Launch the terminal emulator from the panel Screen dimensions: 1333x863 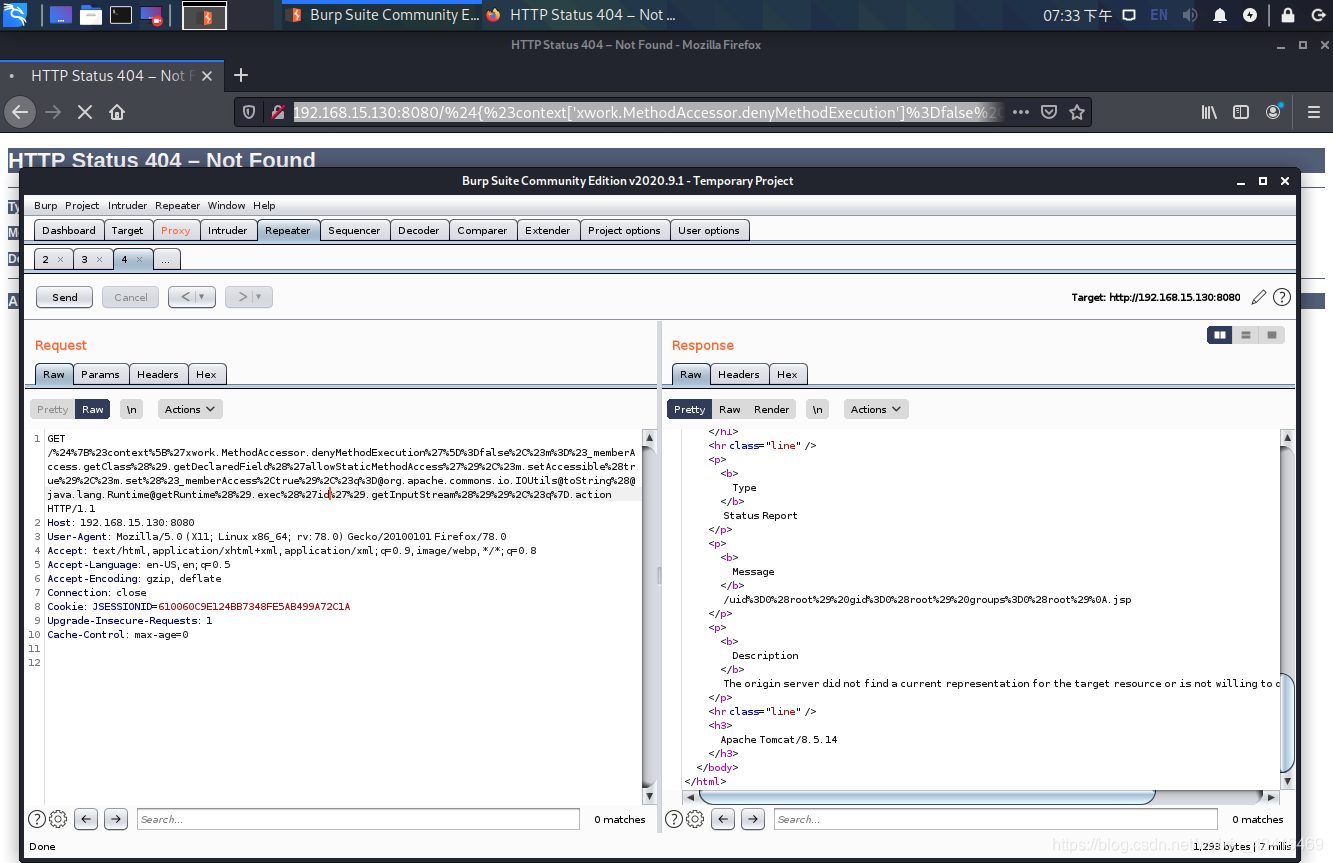point(121,15)
